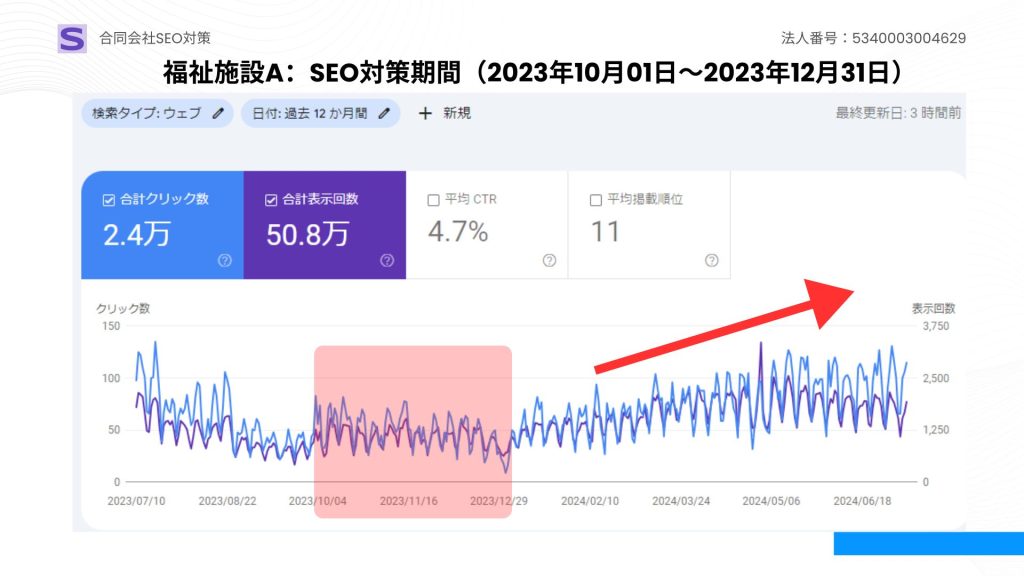Enable the 平均掲載順位 checkbox
This screenshot has width=1024, height=576.
click(597, 199)
